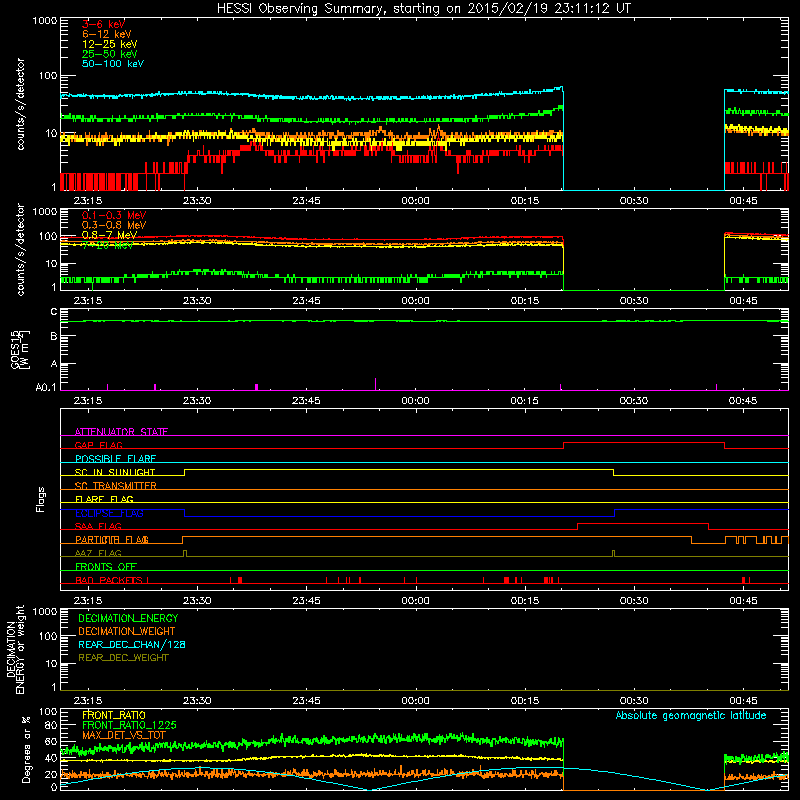Click the 0.8-7 MeV legend label

point(109,235)
